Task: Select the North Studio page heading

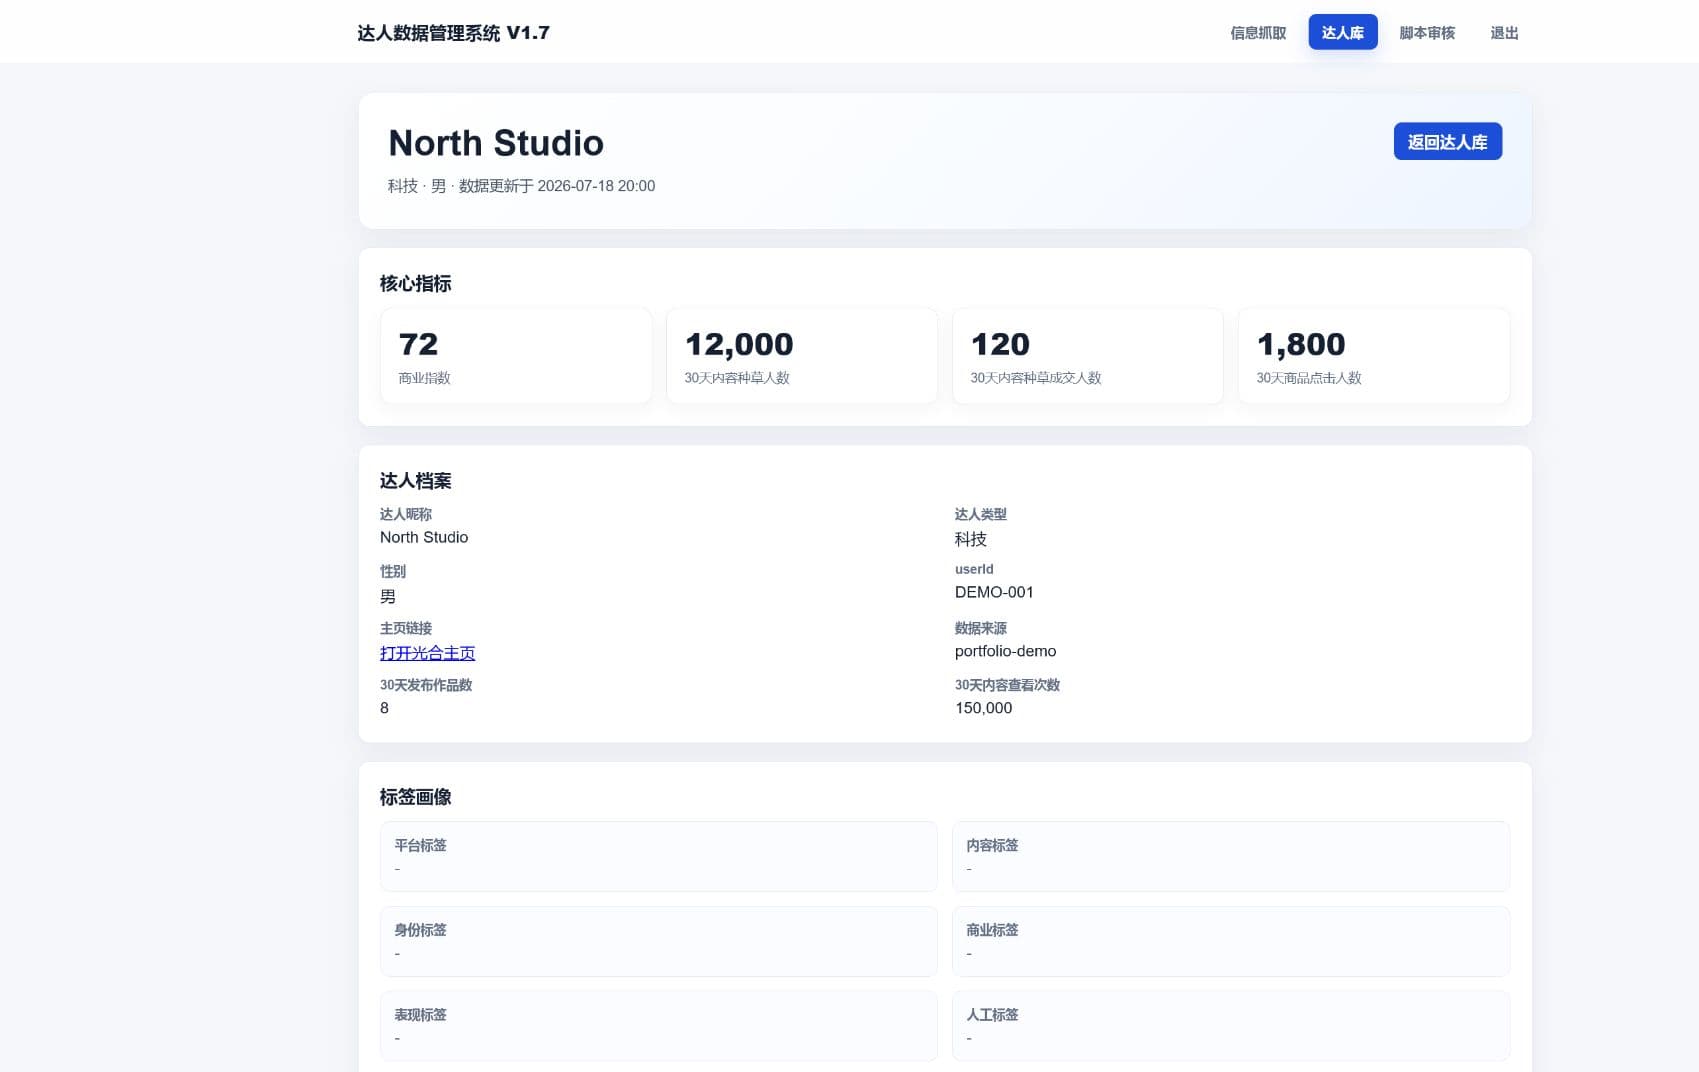Action: point(496,143)
